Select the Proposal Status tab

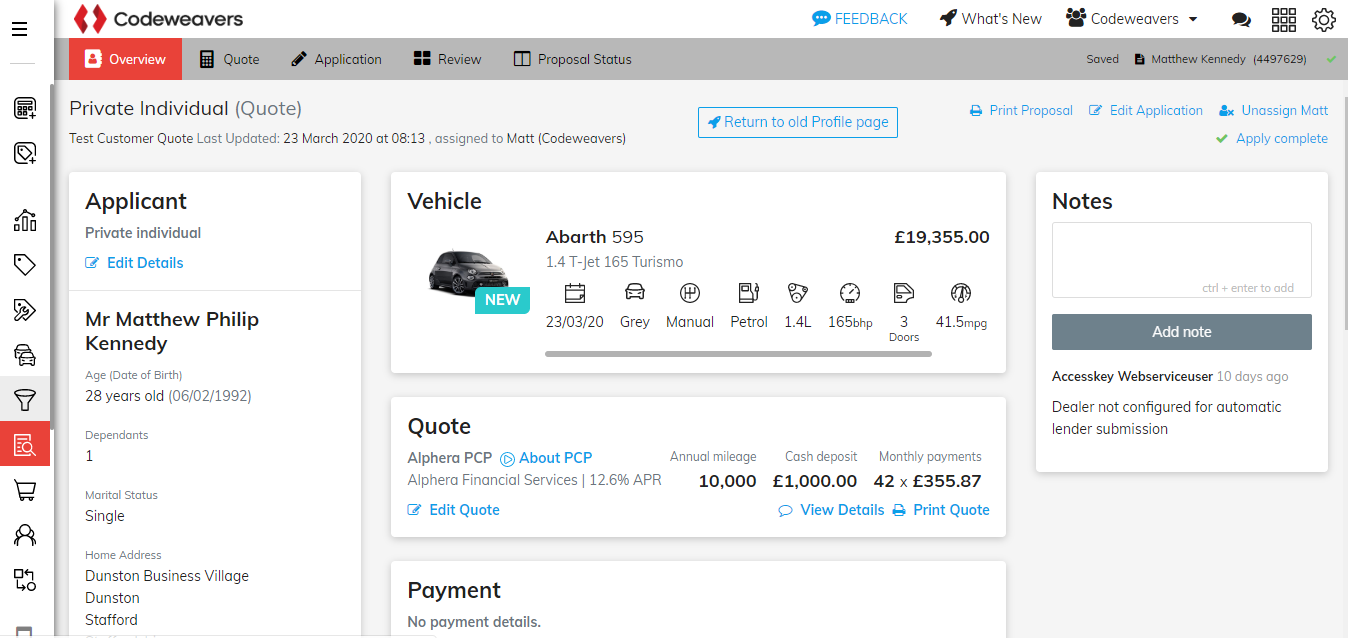pyautogui.click(x=572, y=59)
